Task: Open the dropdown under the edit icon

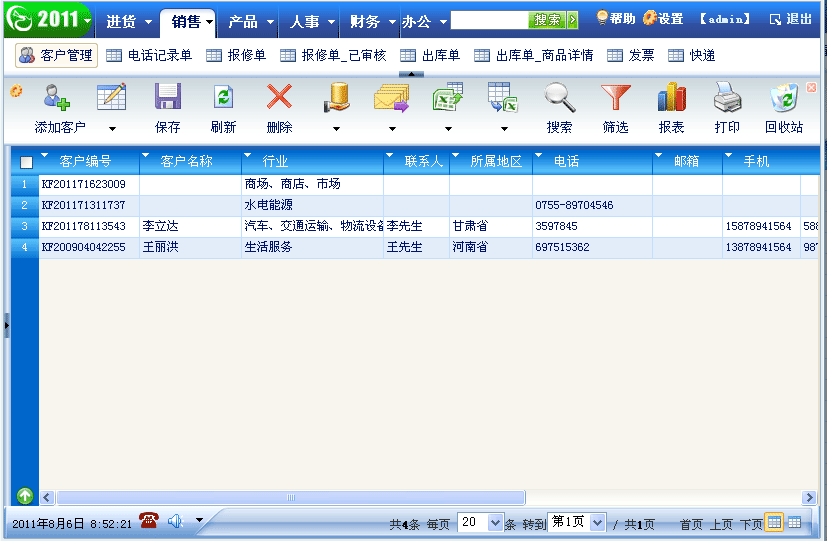Action: (112, 128)
